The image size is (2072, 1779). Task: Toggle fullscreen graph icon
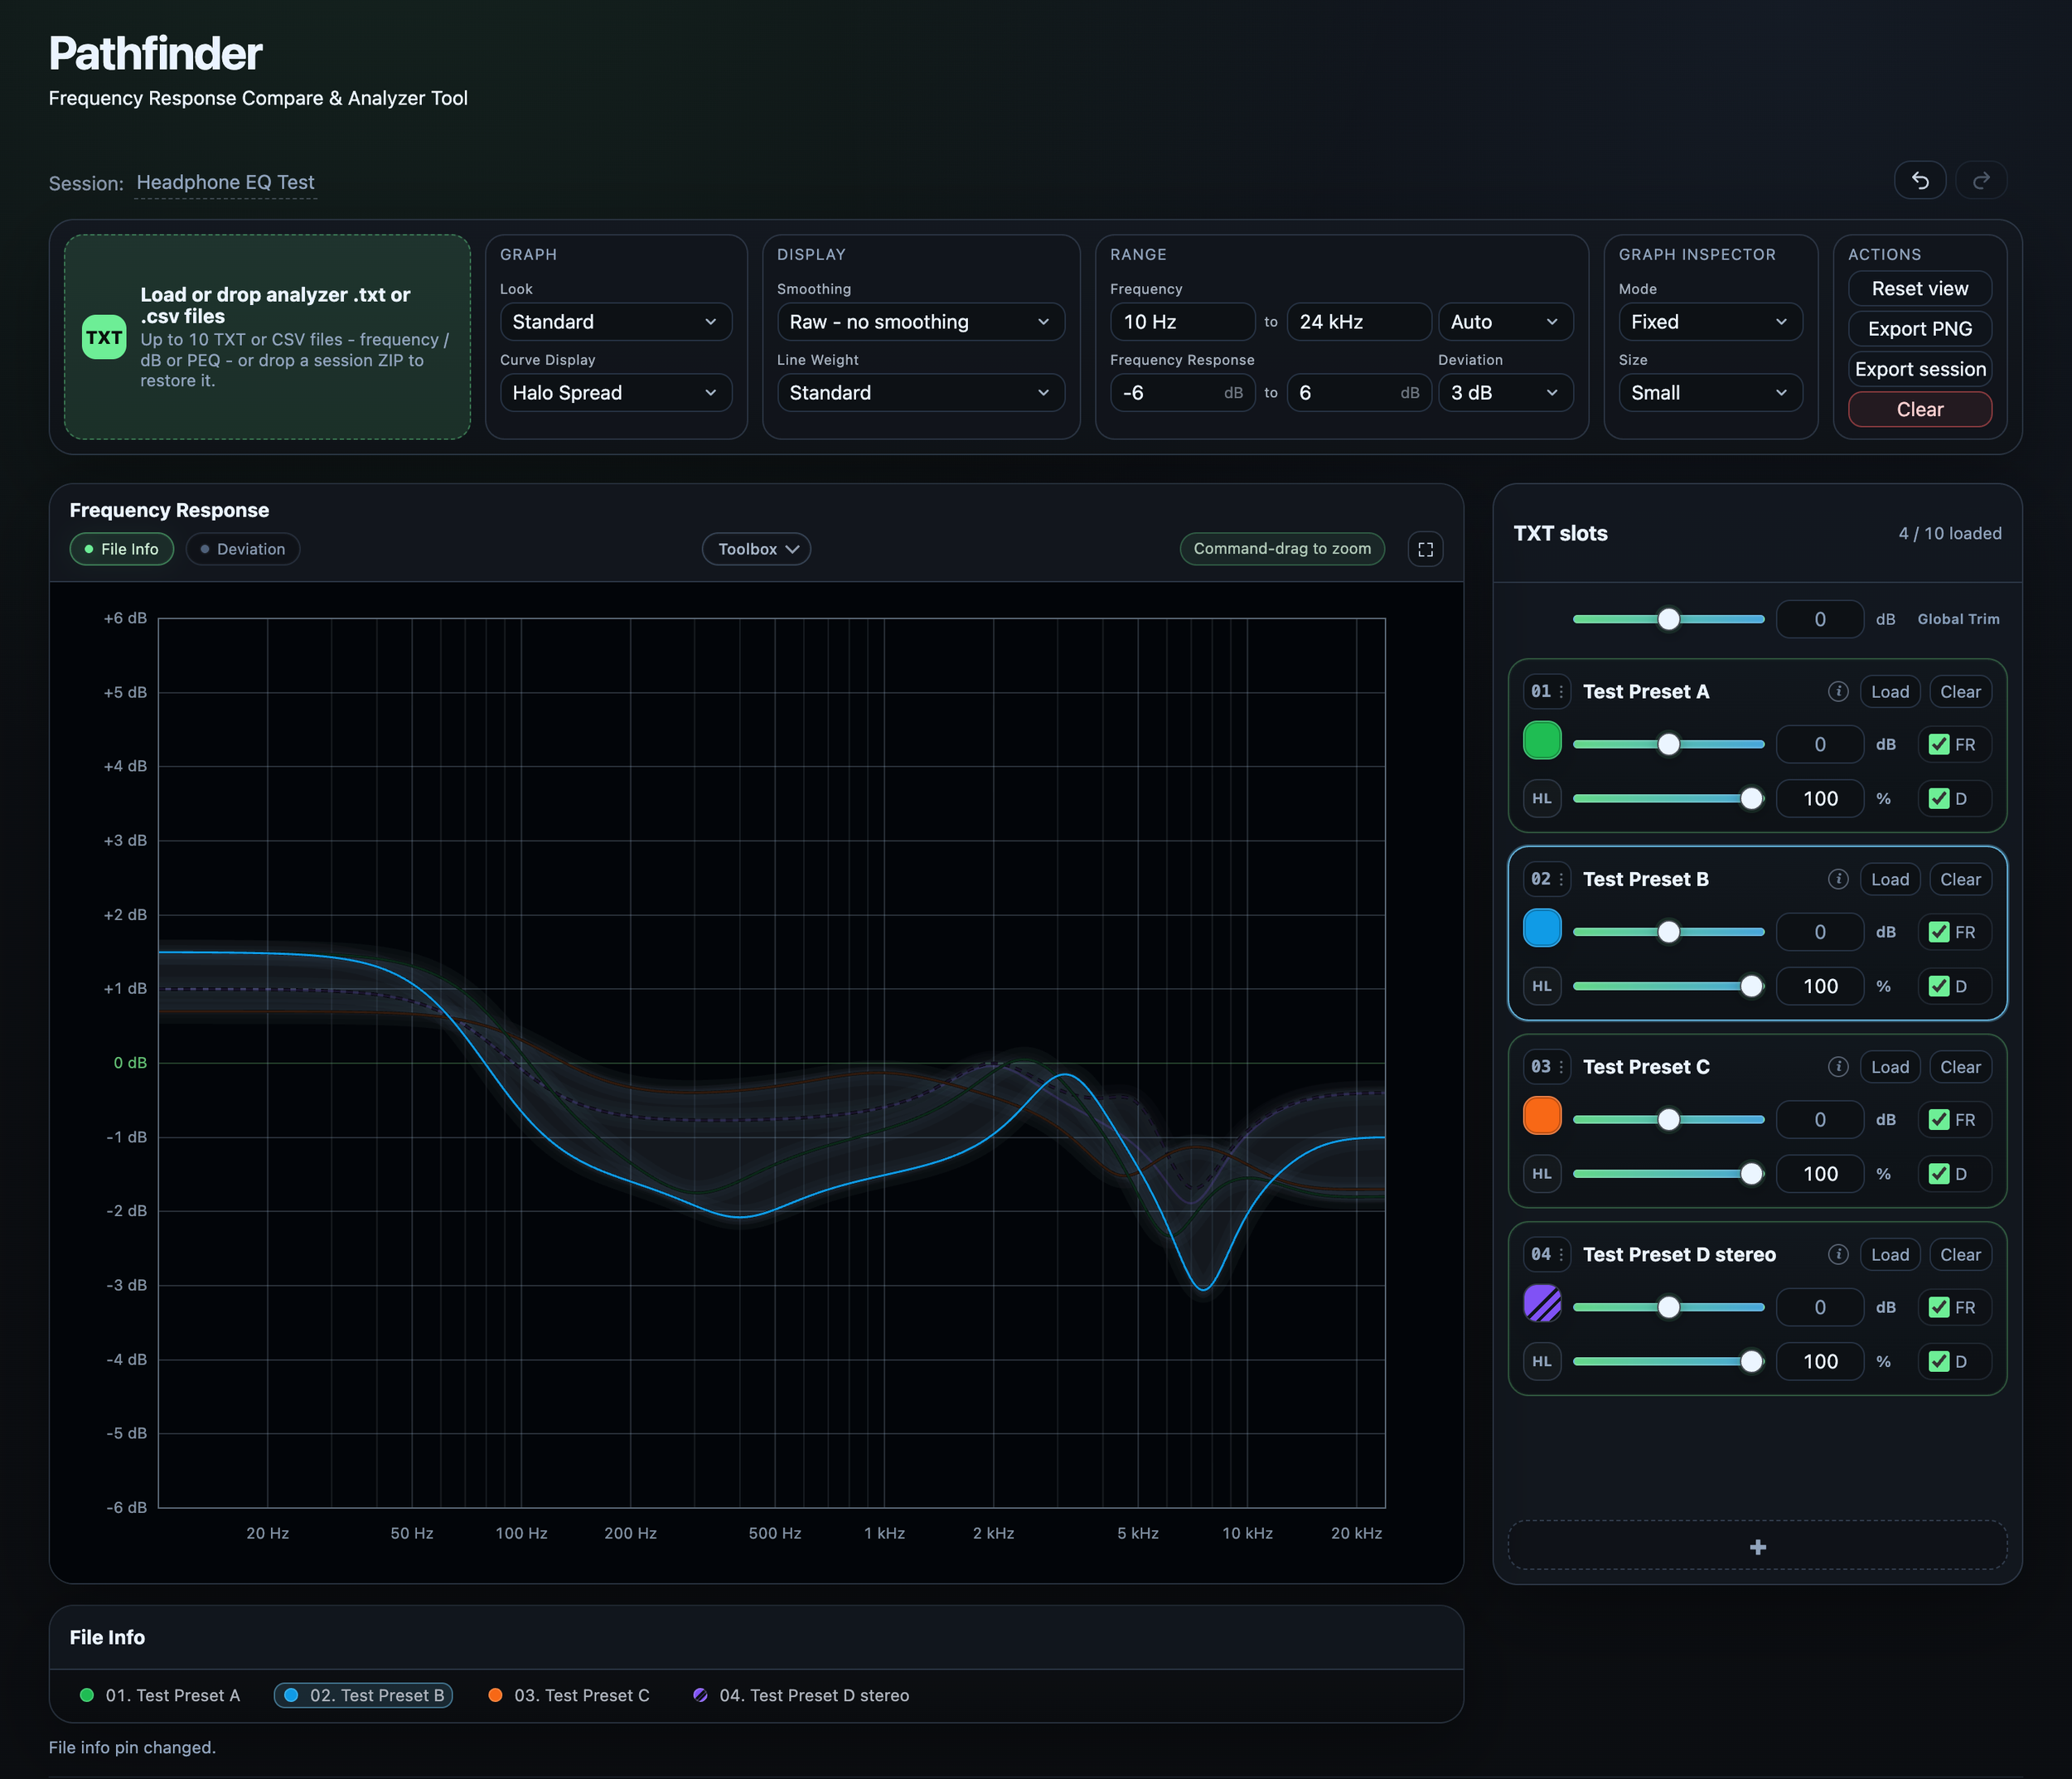1425,549
